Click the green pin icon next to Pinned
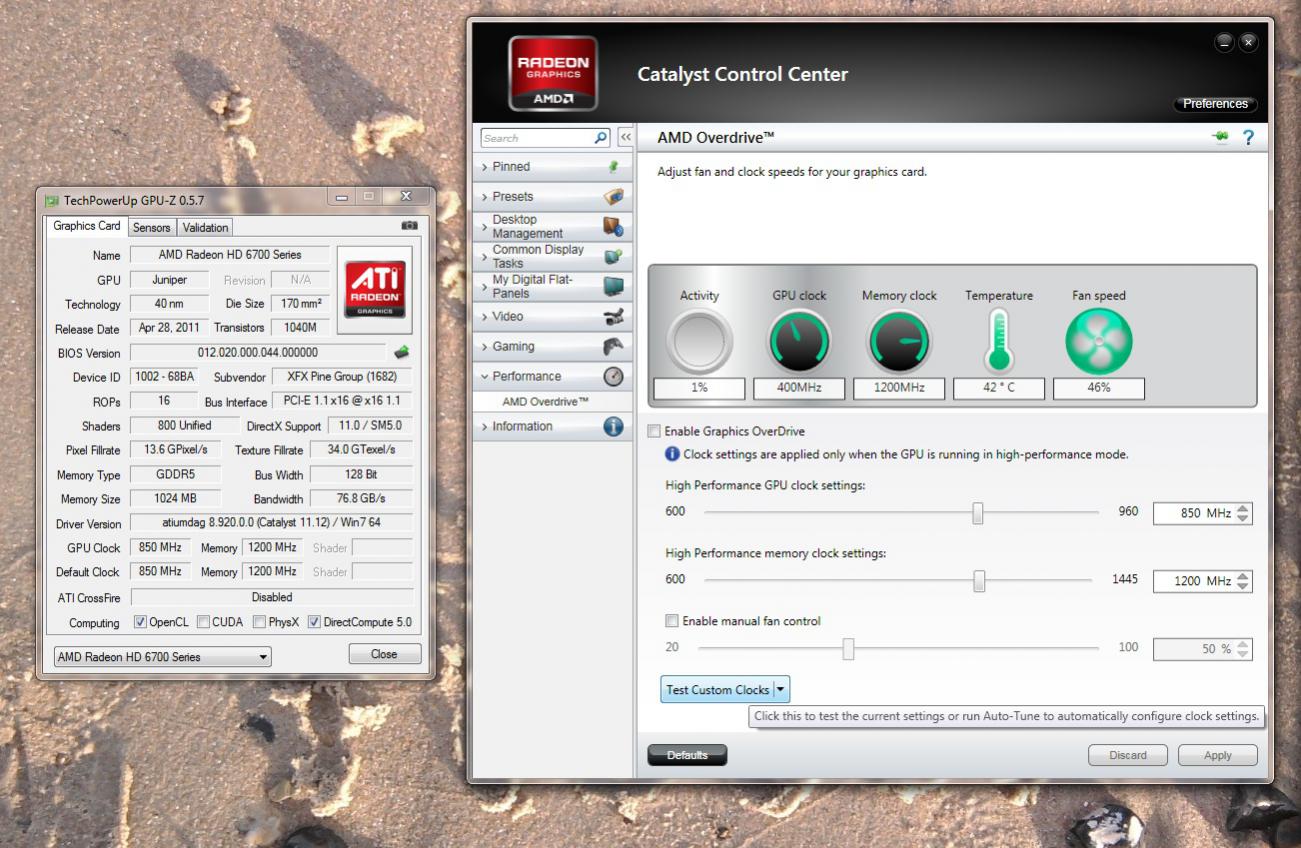 614,167
